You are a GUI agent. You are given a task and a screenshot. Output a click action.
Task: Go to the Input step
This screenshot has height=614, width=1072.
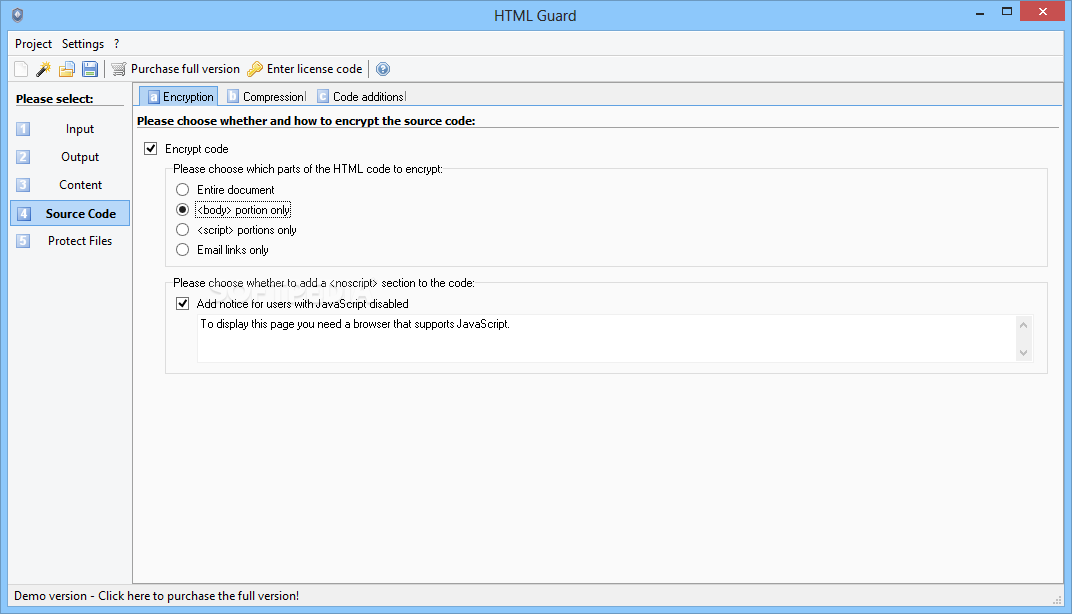coord(70,129)
